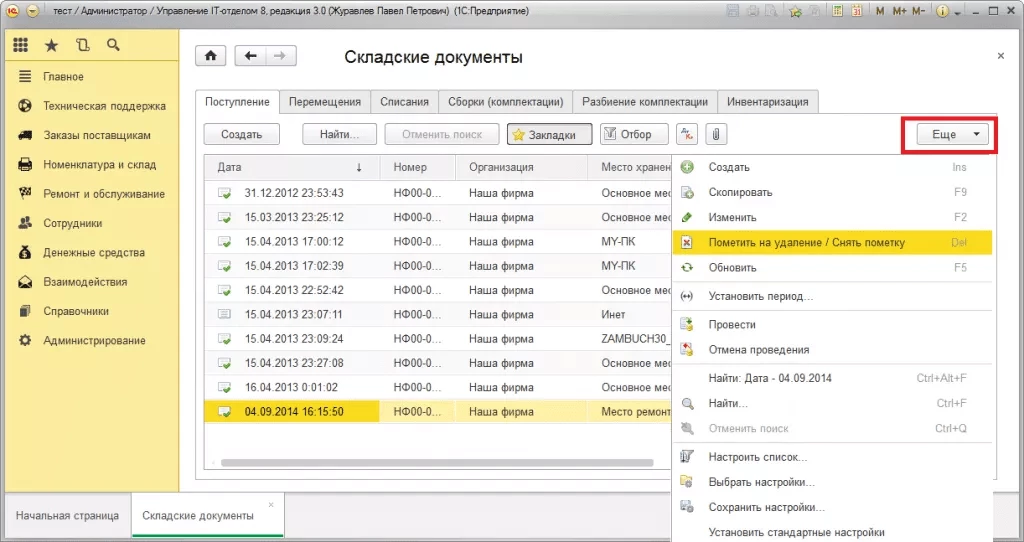Close the Складские документы bottom tab
Screen dimensions: 1024x542
271,505
